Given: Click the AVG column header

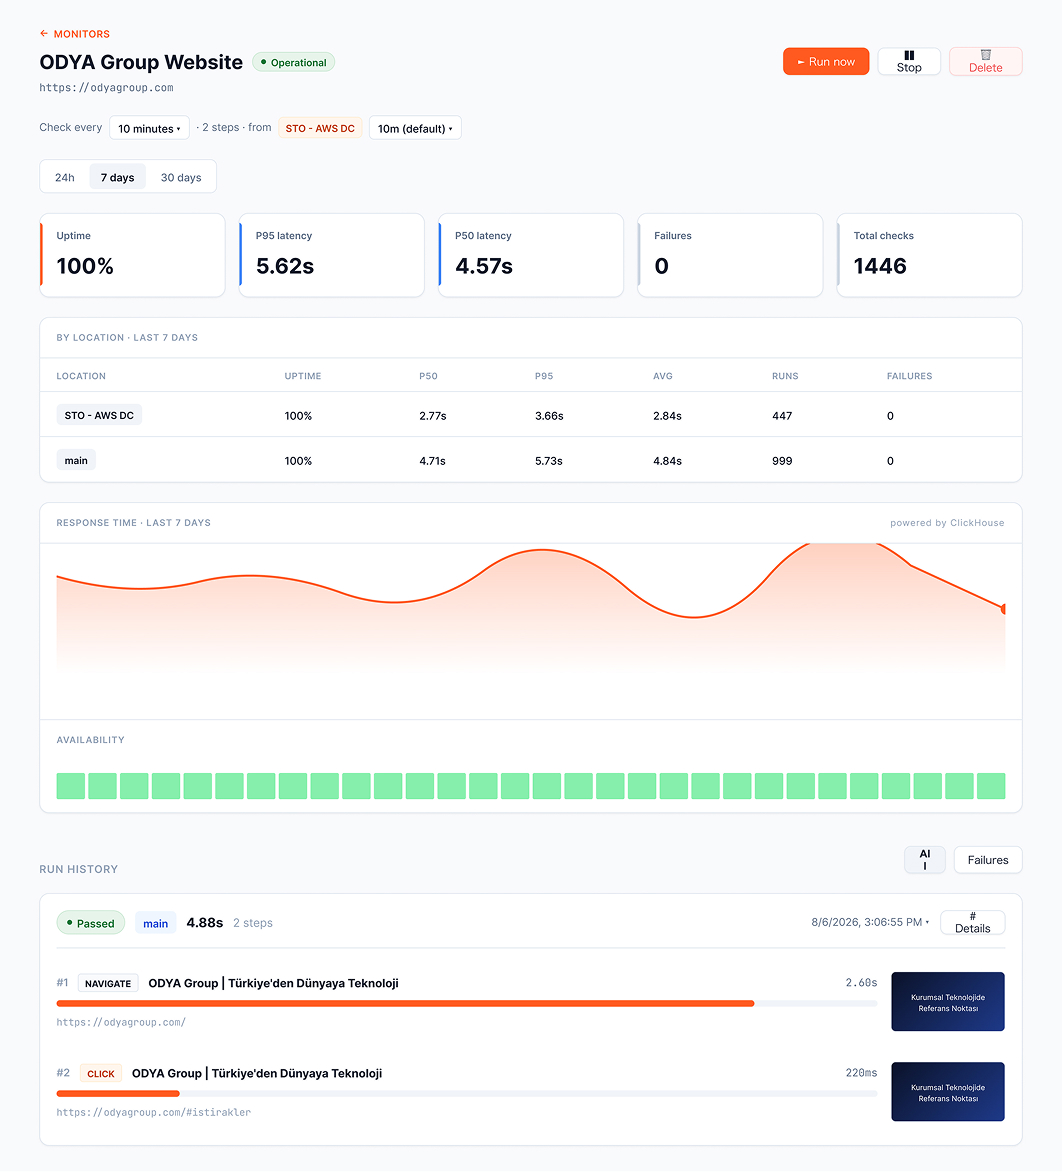Looking at the screenshot, I should coord(663,376).
